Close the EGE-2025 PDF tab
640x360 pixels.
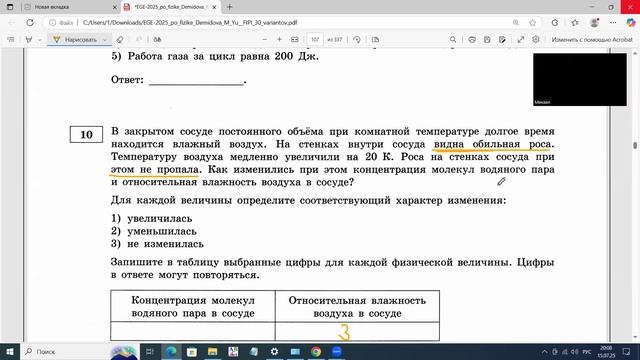coord(214,7)
